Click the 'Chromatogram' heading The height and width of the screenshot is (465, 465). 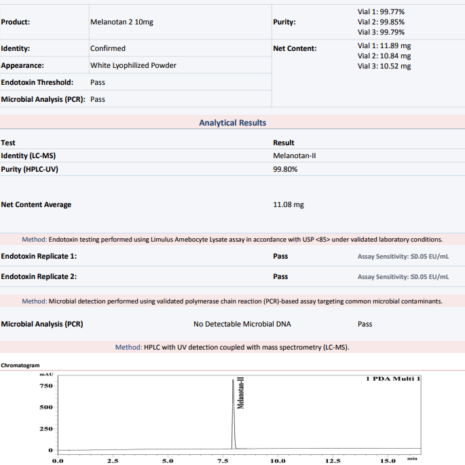point(20,365)
